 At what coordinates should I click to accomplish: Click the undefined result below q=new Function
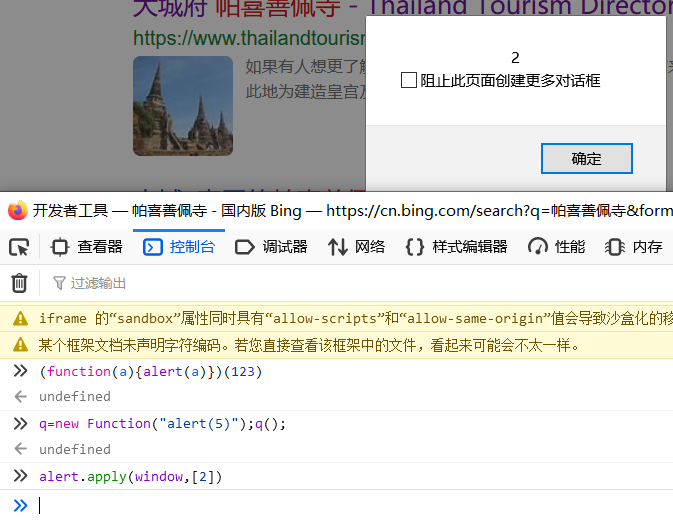pyautogui.click(x=75, y=450)
